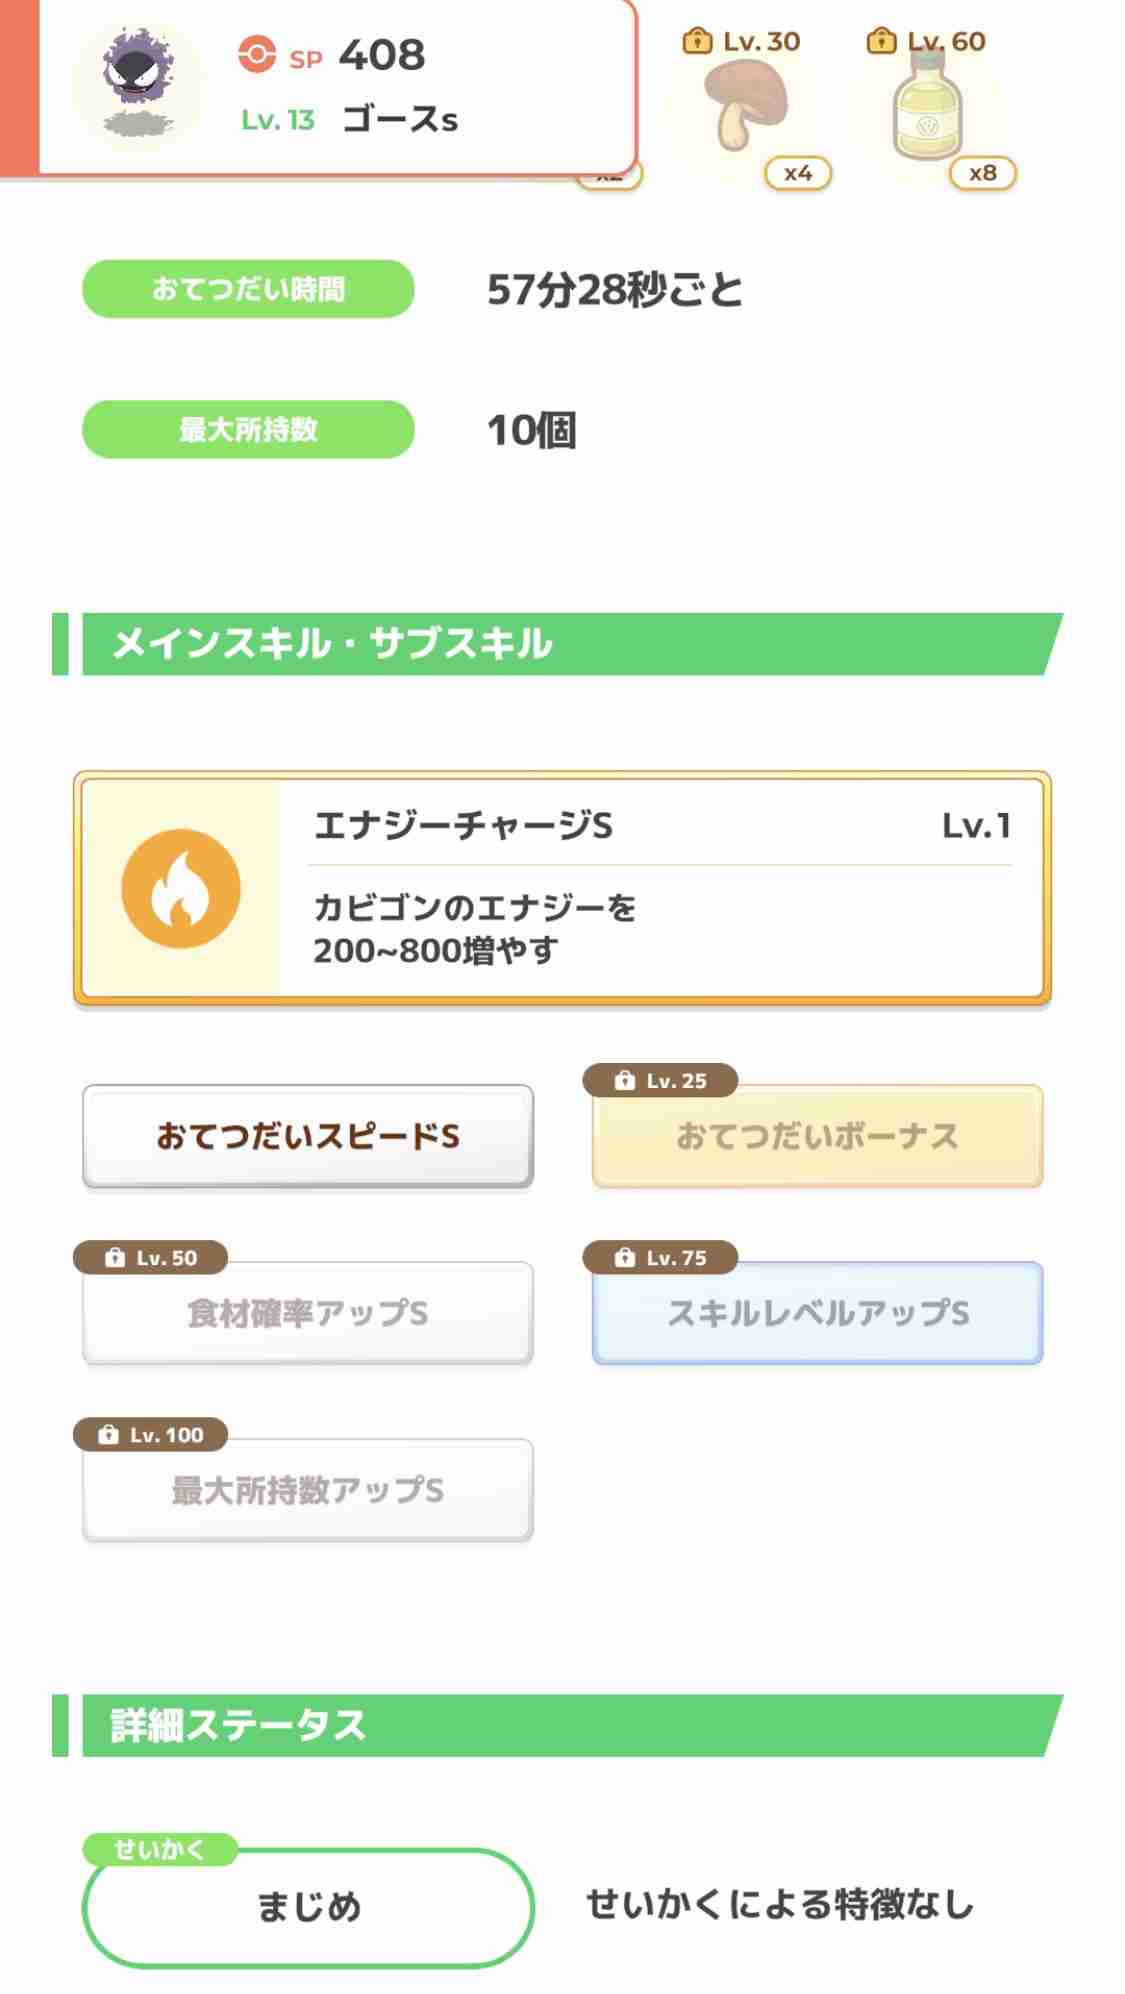The image size is (1125, 1994).
Task: Tap the SP Pokéball icon beside 408
Action: pos(257,55)
